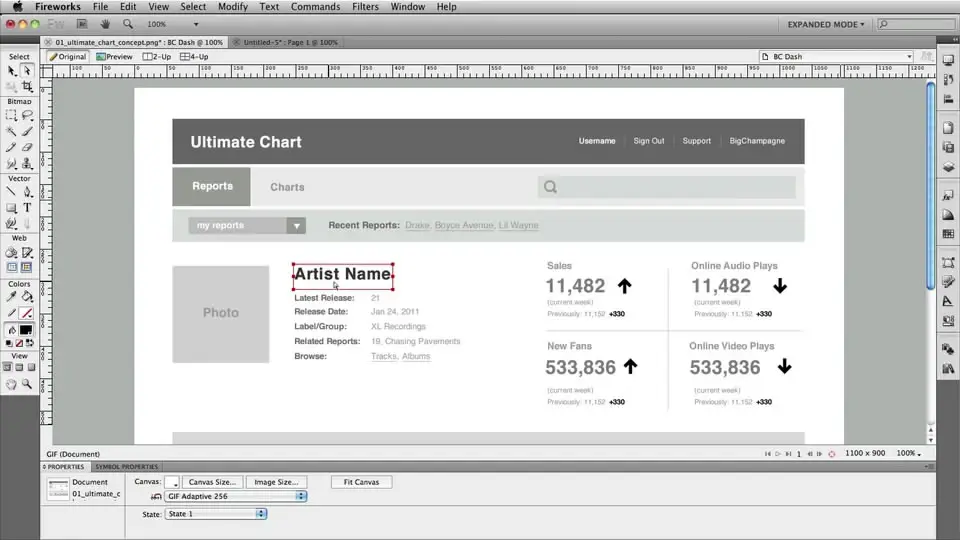960x540 pixels.
Task: Select the Pencil tool
Action: (x=12, y=148)
